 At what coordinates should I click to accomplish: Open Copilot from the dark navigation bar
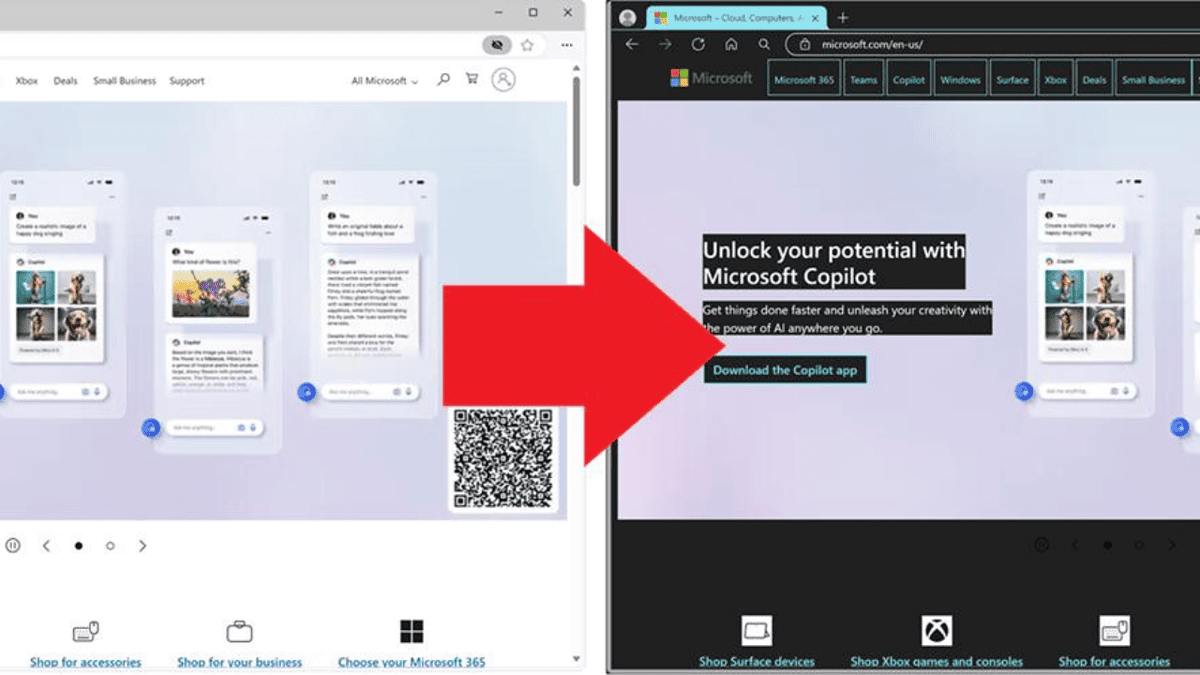(x=908, y=78)
